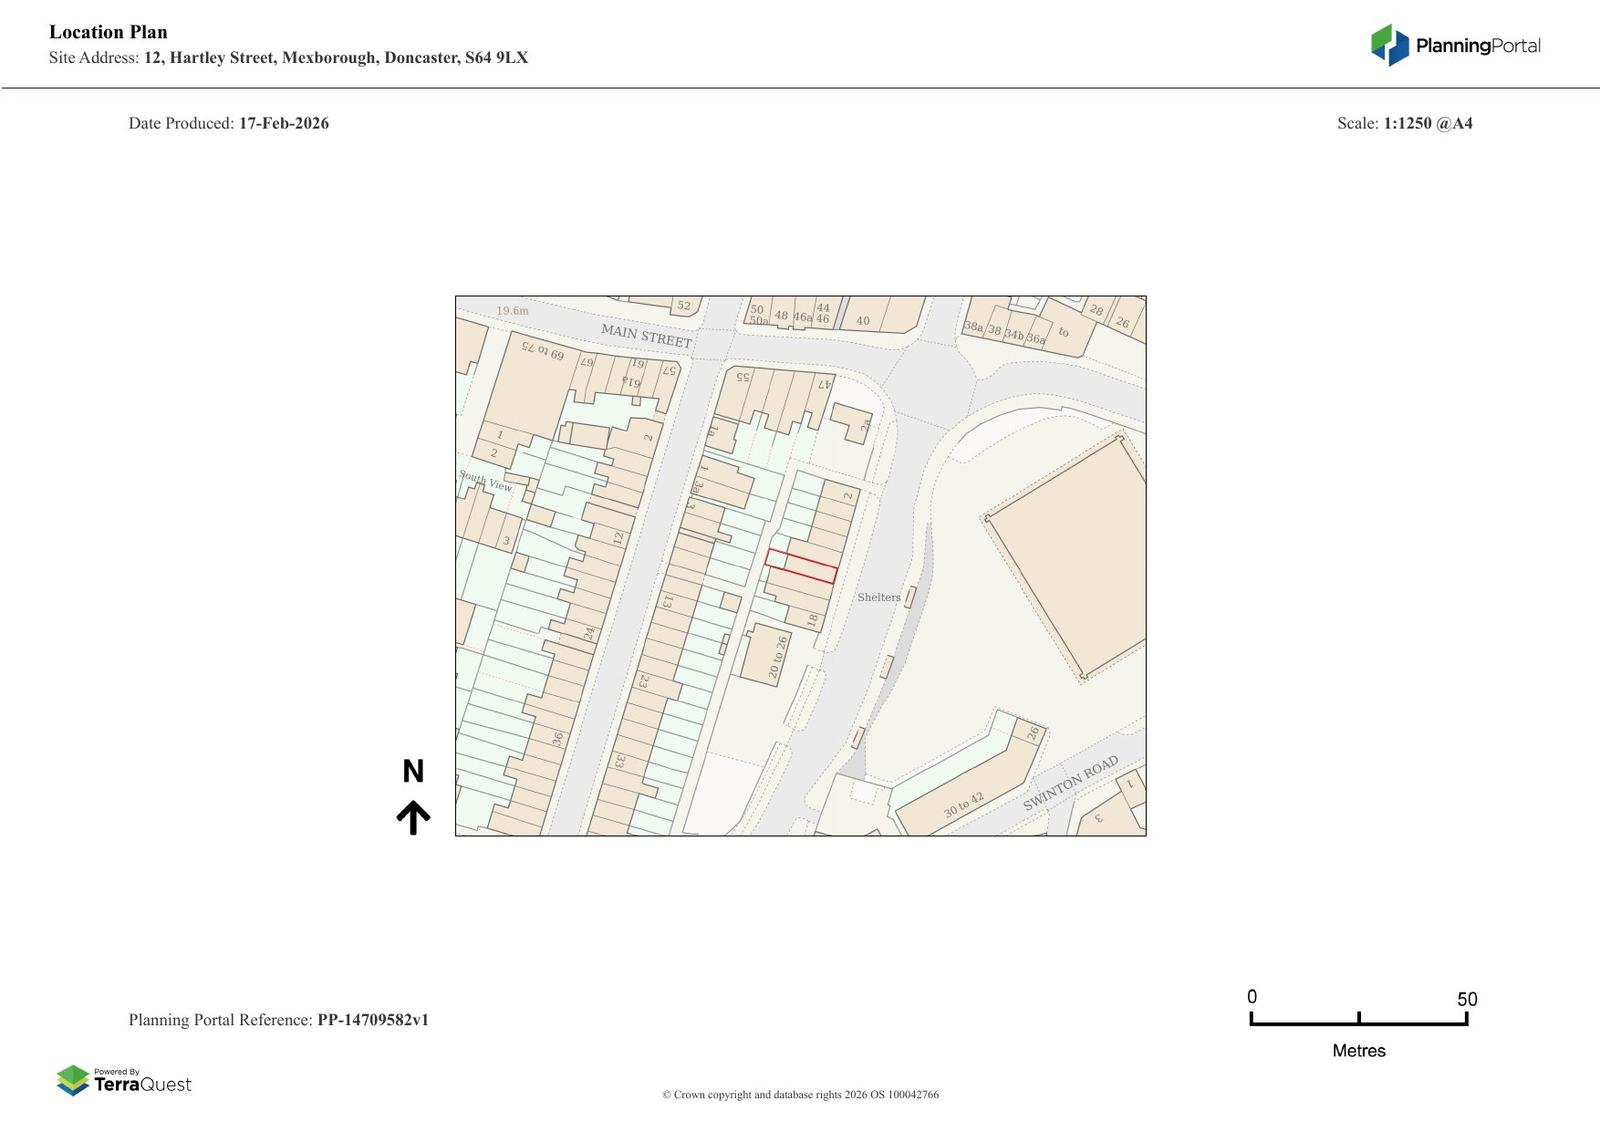Click the scale bar's 50 mark
This screenshot has width=1600, height=1132.
(x=1466, y=999)
